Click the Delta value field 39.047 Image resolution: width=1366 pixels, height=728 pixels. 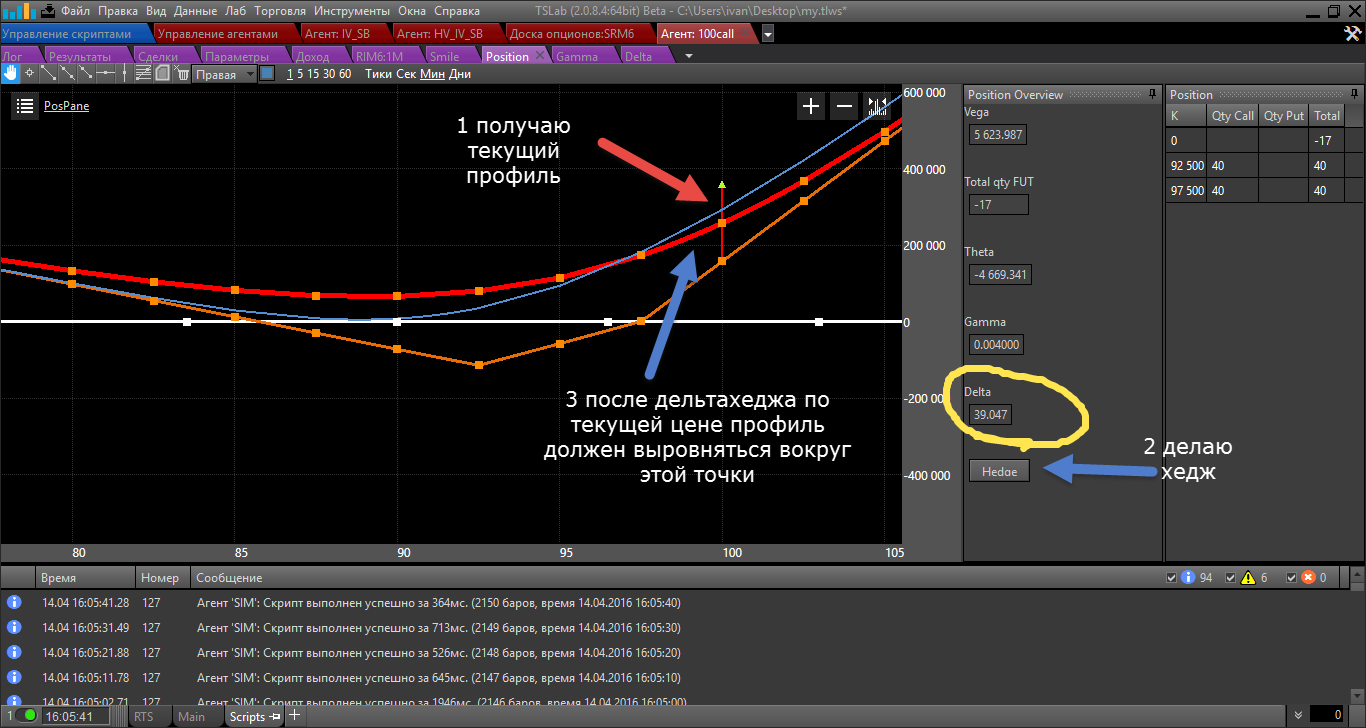click(x=990, y=414)
